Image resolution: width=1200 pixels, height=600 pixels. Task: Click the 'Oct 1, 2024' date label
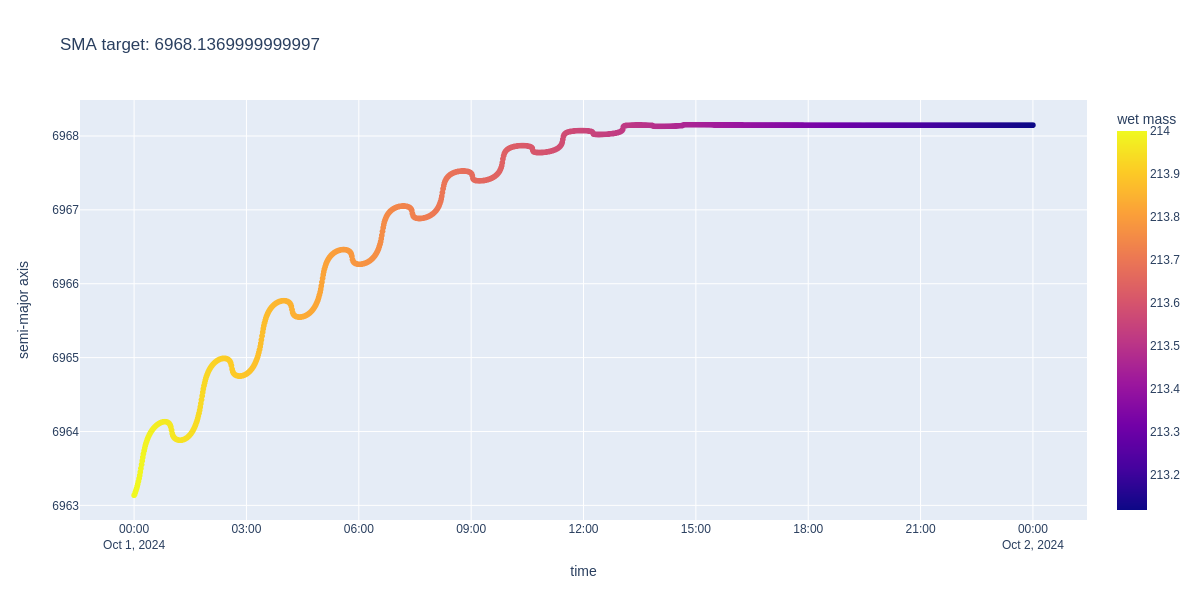click(134, 545)
